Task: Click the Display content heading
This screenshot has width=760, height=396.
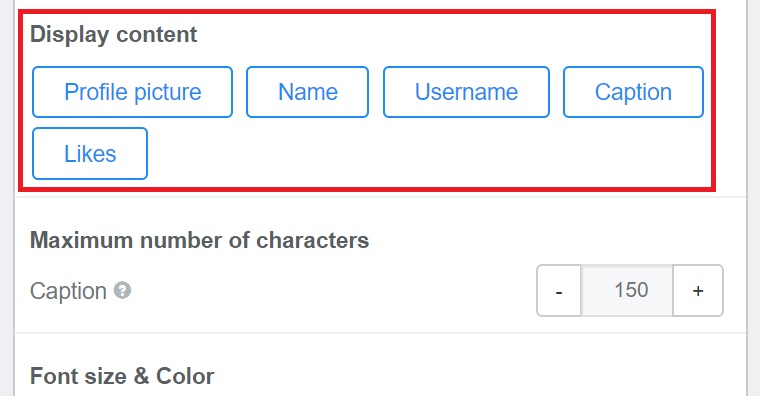Action: pos(113,35)
